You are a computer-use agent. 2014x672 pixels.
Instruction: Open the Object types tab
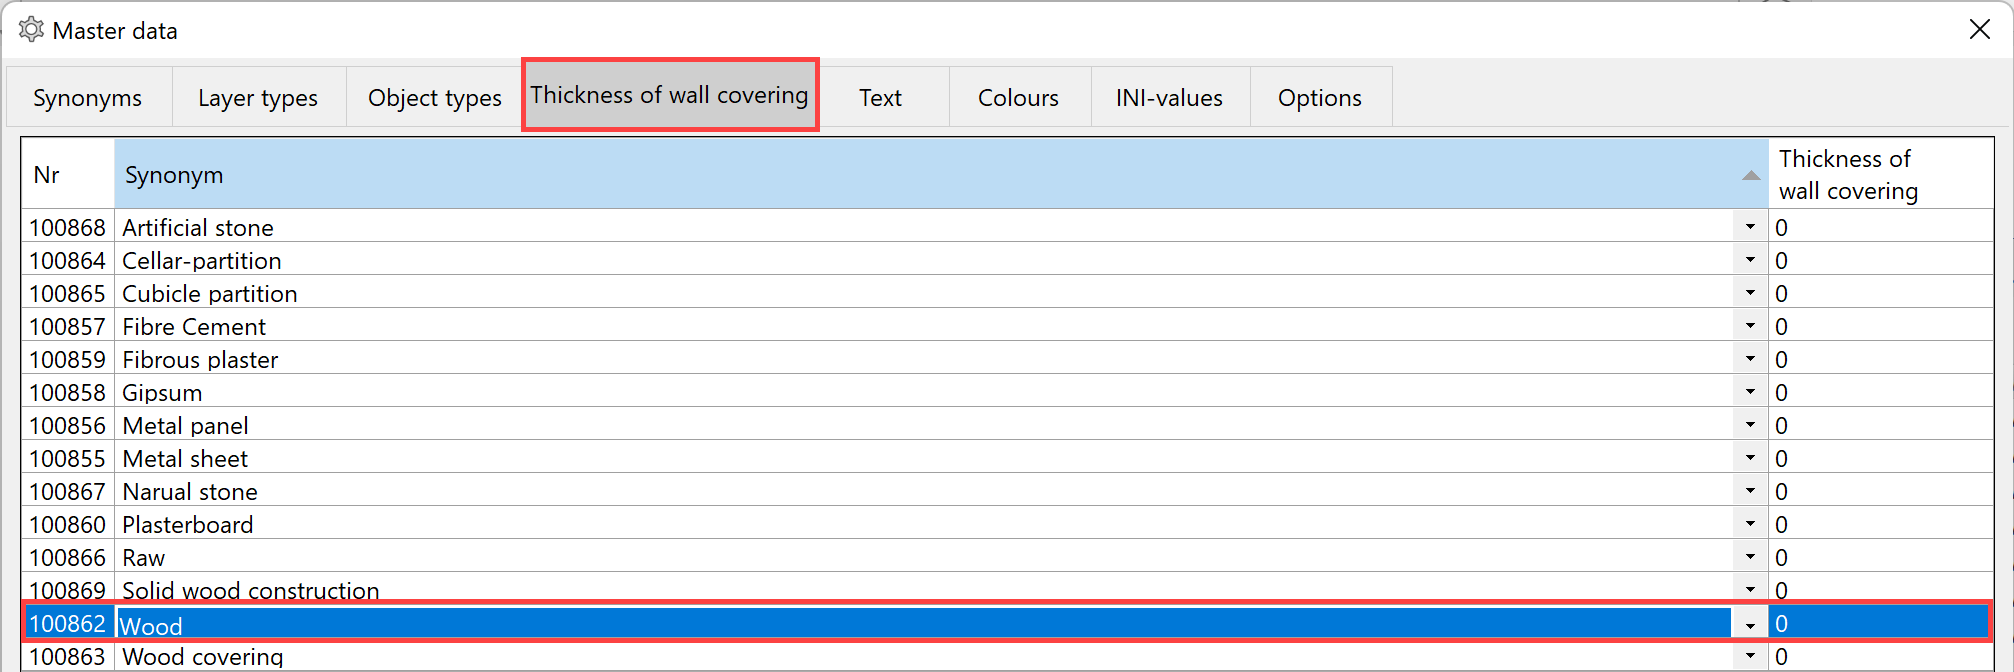click(435, 98)
